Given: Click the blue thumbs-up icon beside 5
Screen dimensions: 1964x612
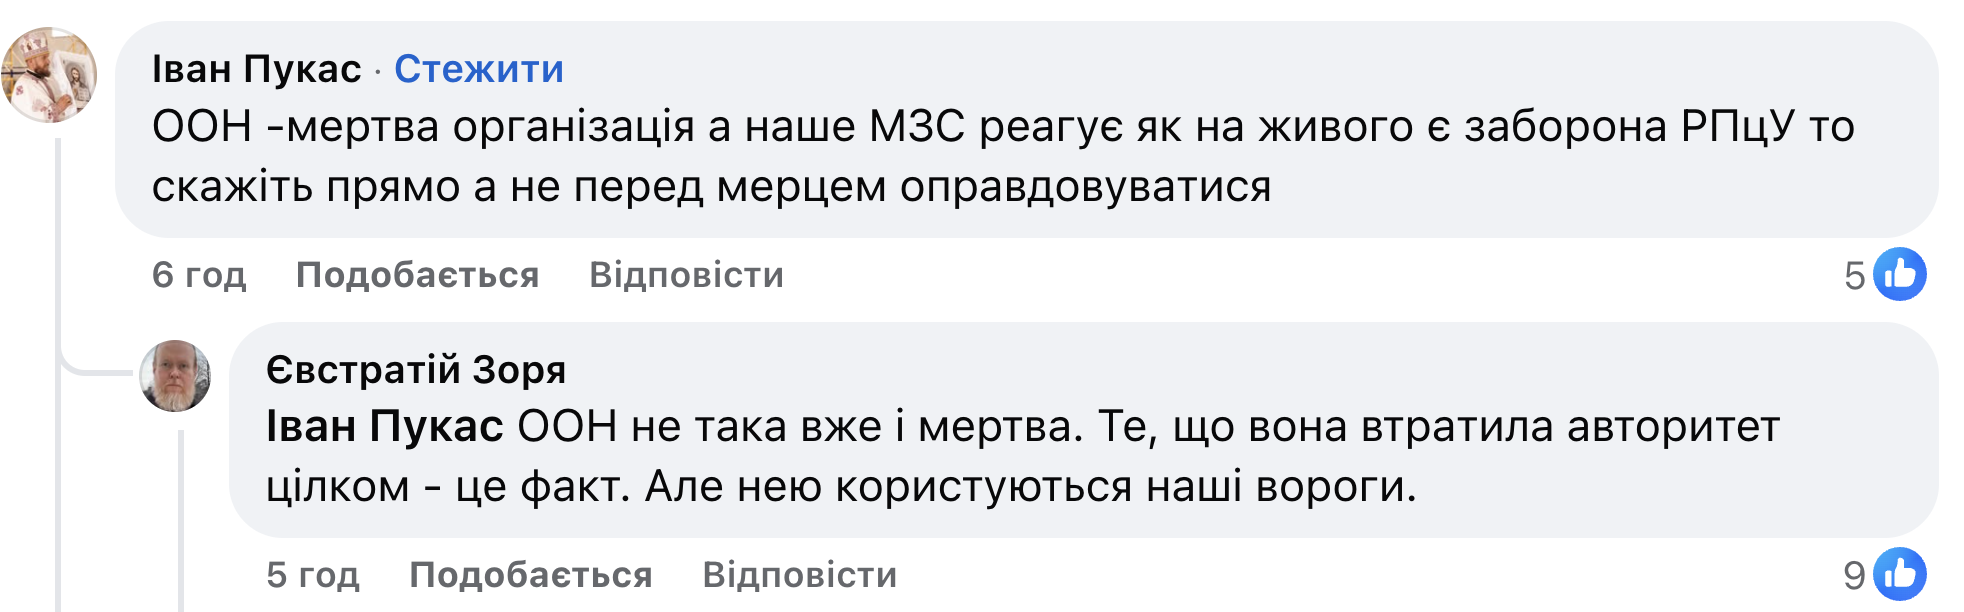Looking at the screenshot, I should pyautogui.click(x=1899, y=275).
